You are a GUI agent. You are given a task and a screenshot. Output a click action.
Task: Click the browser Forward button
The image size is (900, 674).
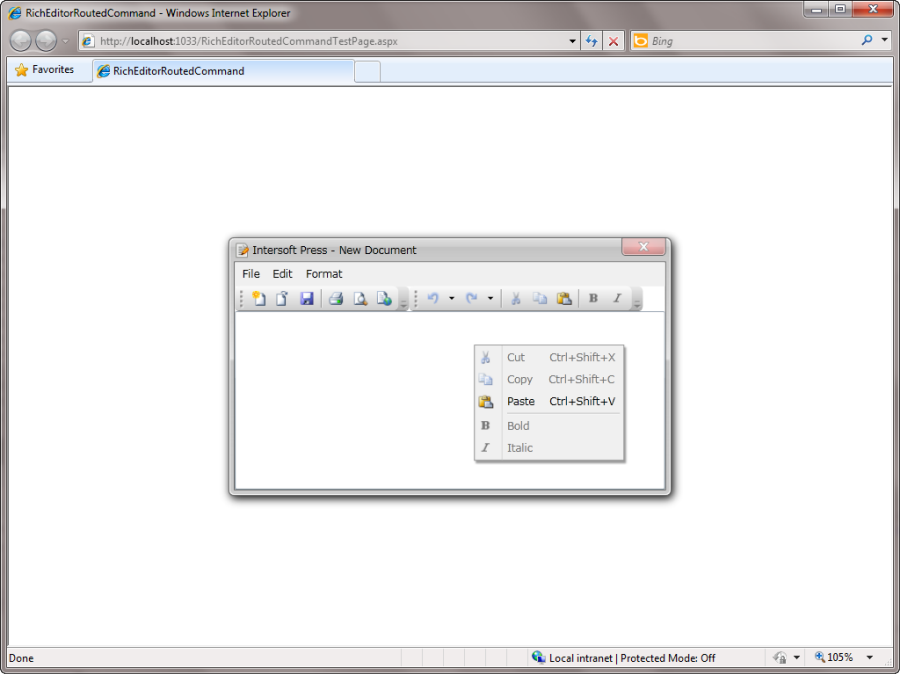[x=46, y=41]
